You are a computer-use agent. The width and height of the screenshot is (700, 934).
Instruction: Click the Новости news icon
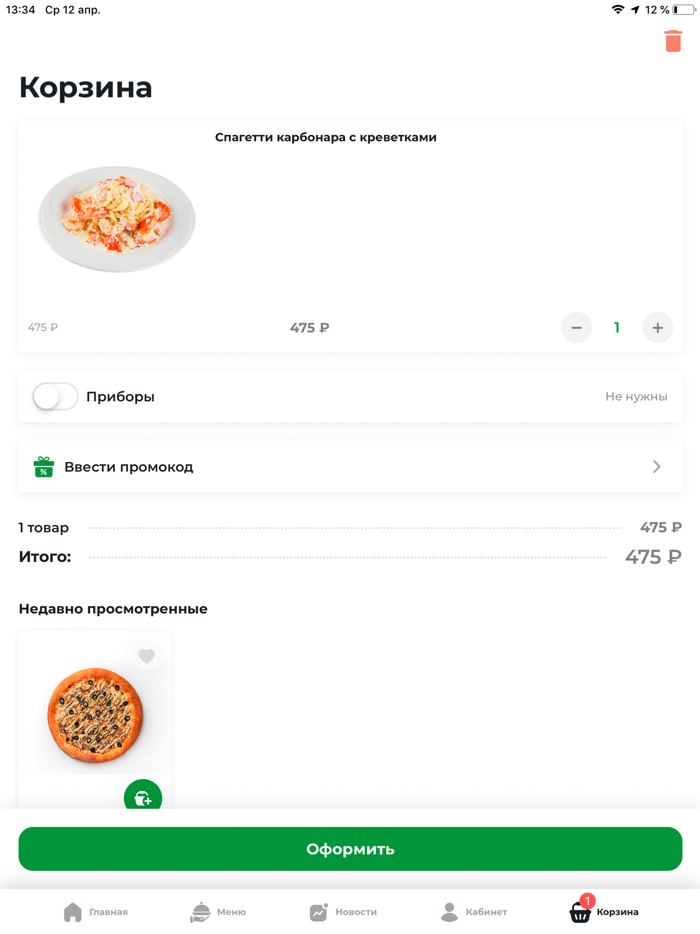coord(318,911)
